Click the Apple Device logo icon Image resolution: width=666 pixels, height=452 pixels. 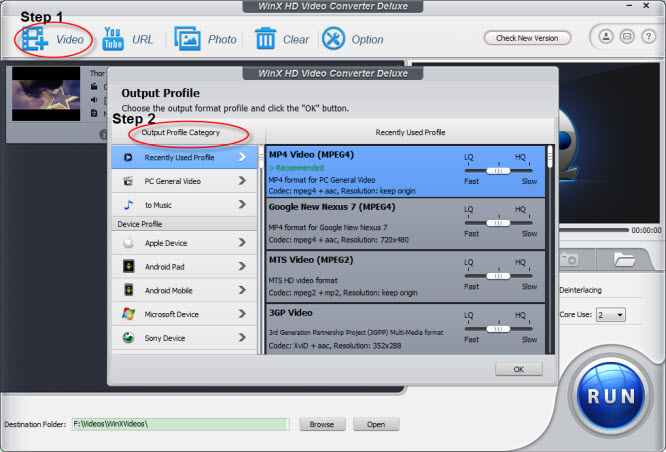(128, 243)
